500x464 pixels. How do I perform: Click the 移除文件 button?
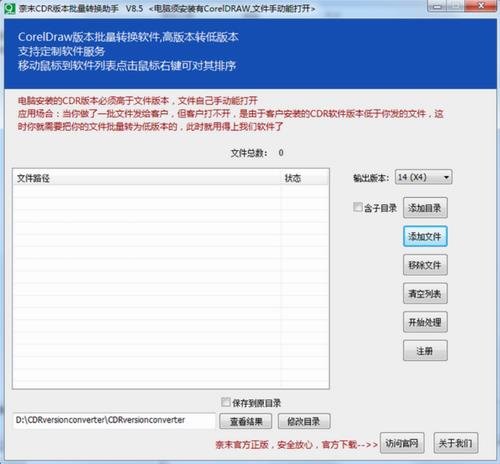pos(425,265)
